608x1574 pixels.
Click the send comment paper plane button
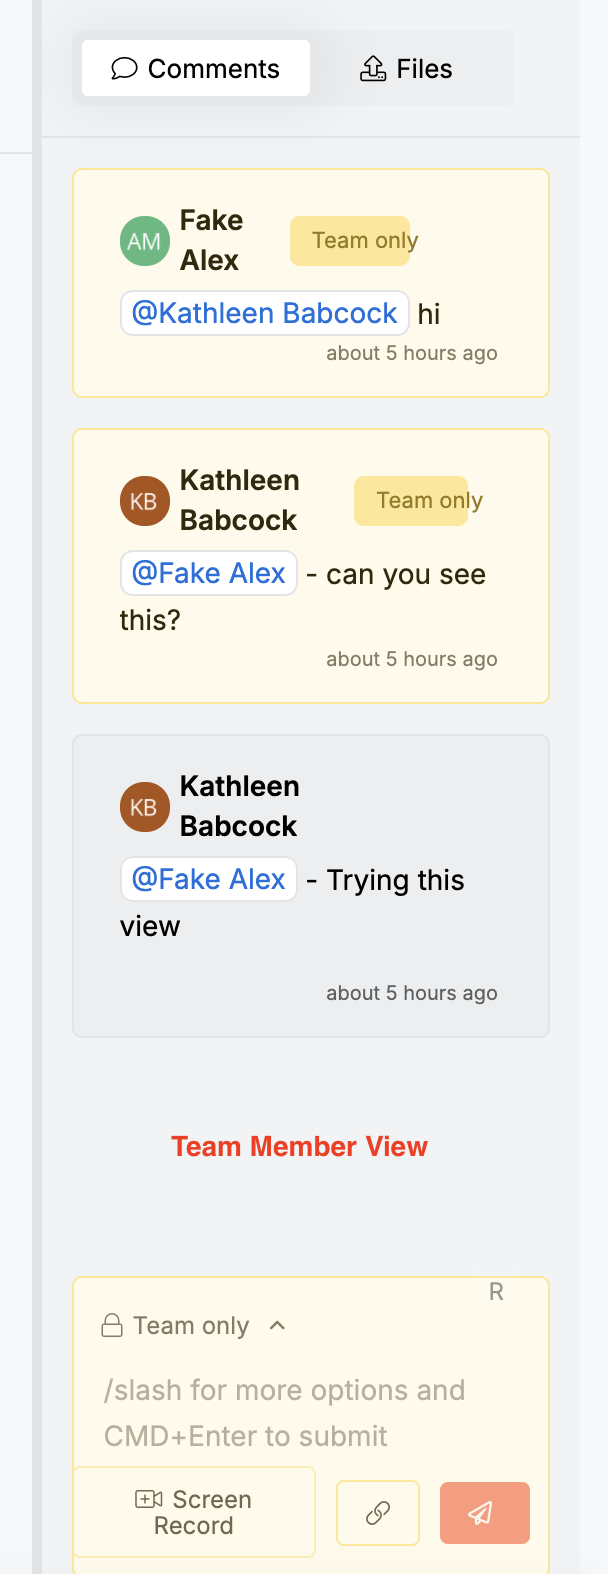[x=484, y=1512]
